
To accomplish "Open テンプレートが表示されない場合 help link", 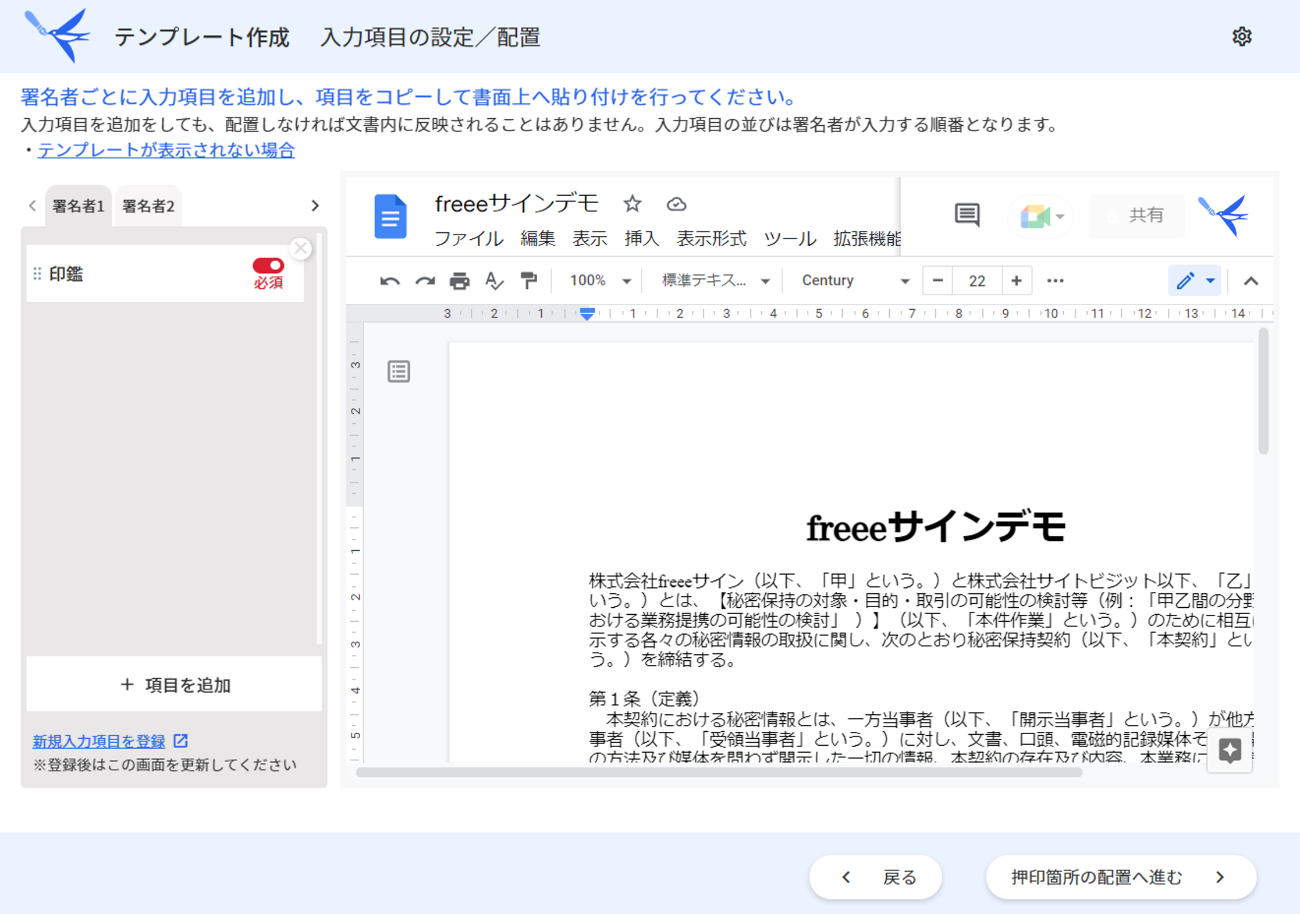I will coord(166,150).
